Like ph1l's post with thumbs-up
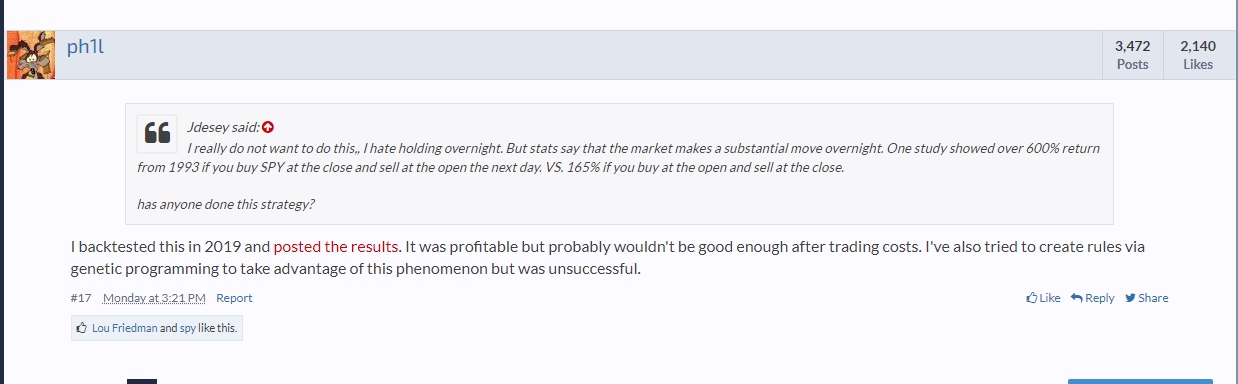 1043,298
